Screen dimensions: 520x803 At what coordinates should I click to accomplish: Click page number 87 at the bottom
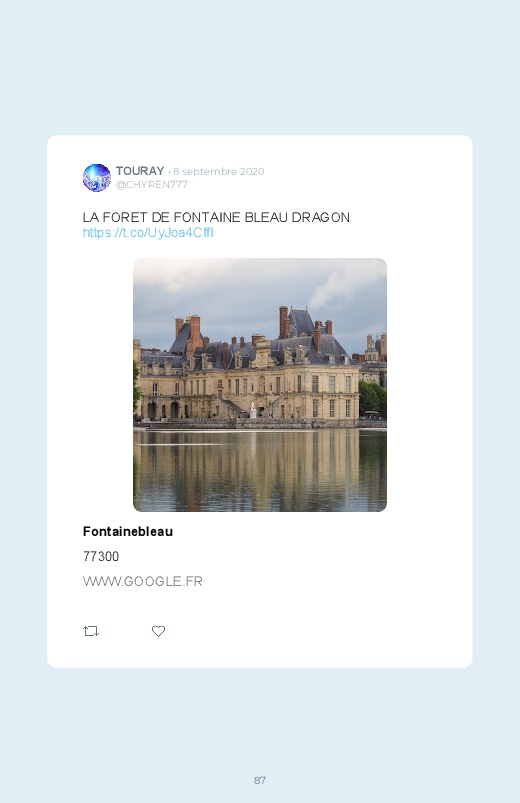click(260, 780)
